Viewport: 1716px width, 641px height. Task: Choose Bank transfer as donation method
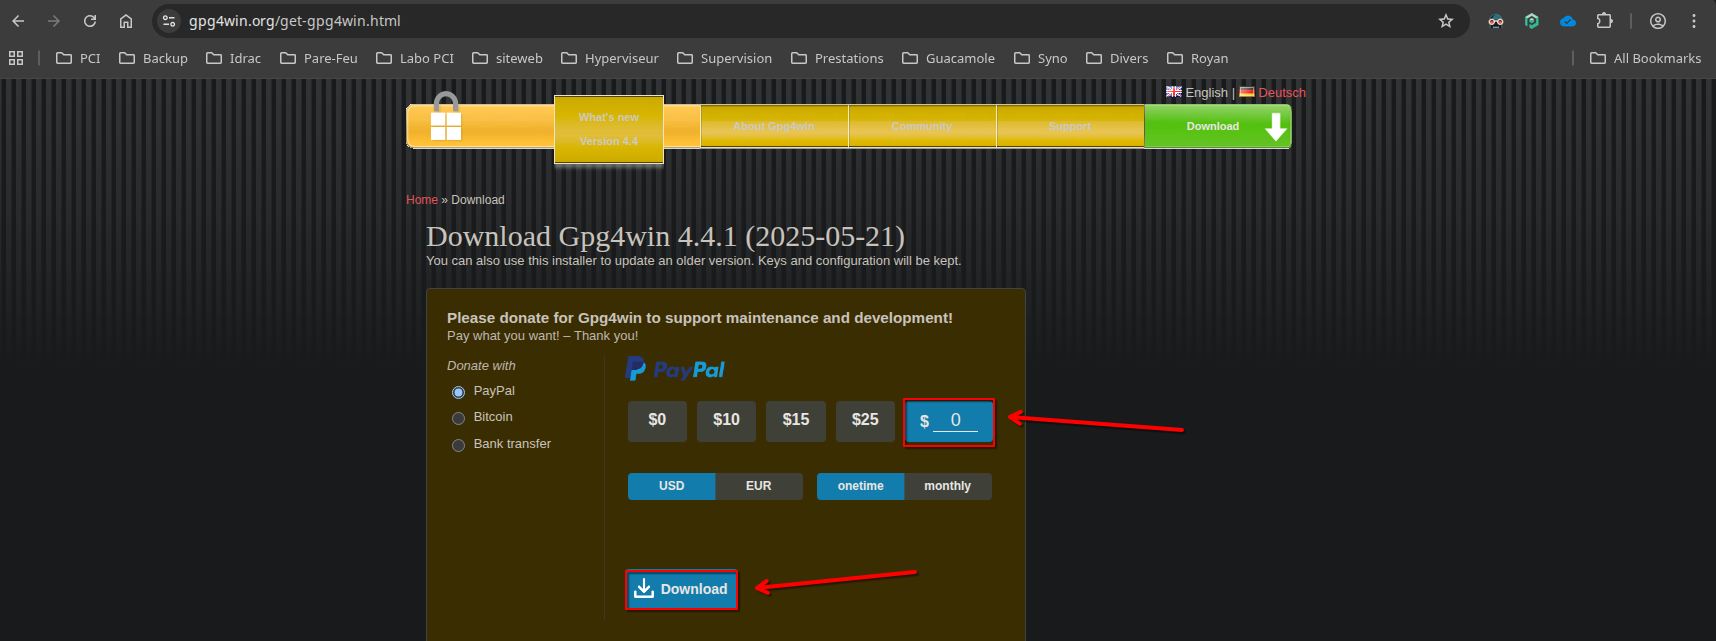point(459,445)
